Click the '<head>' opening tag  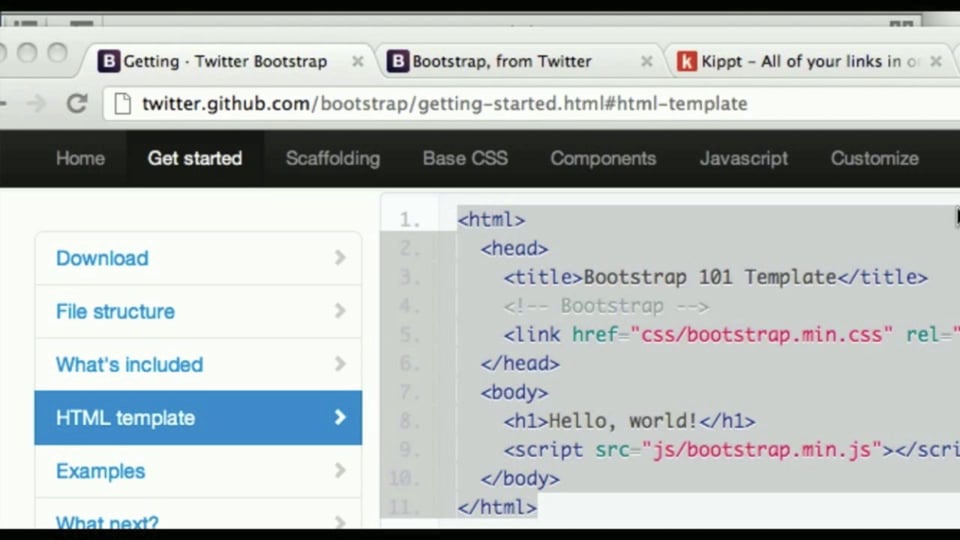(514, 249)
